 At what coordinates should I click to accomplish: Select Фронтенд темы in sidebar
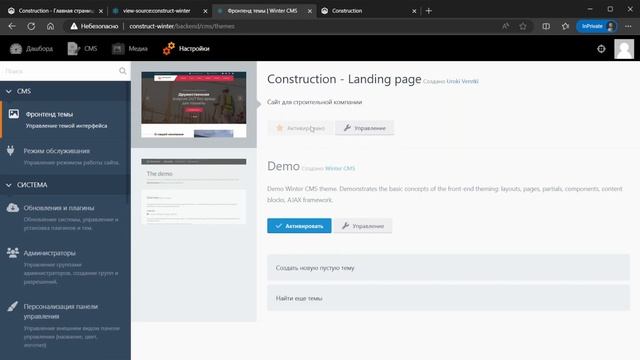(x=65, y=120)
